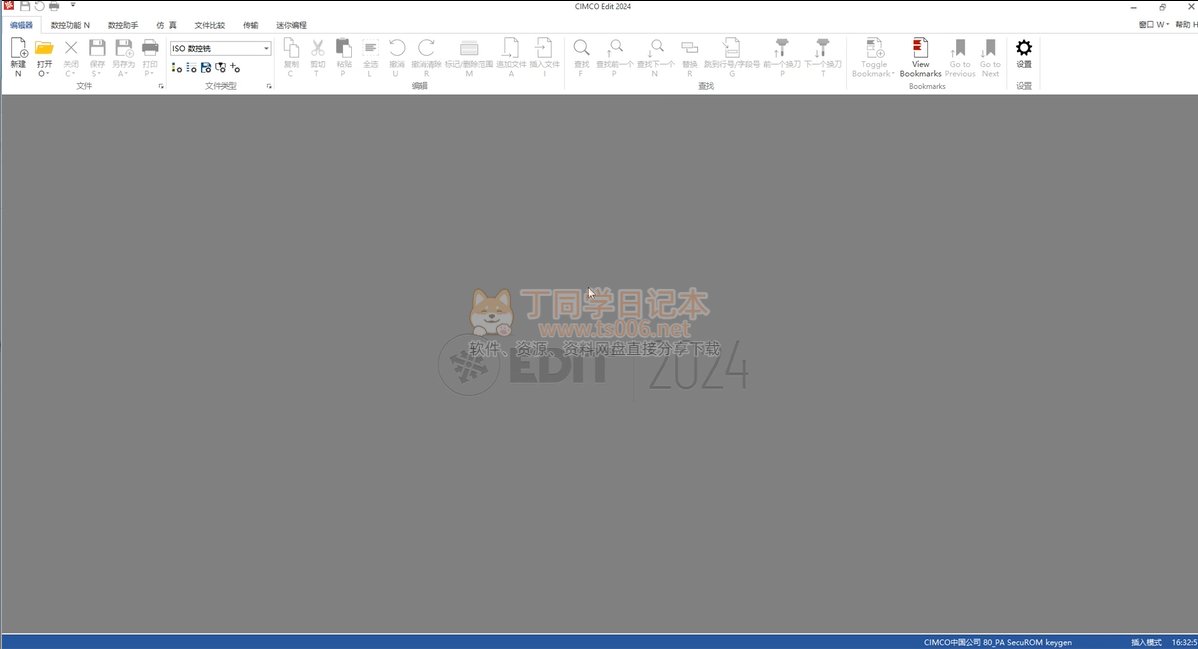Open the 窗口 W dropdown menu
The image size is (1198, 649).
coord(1154,24)
